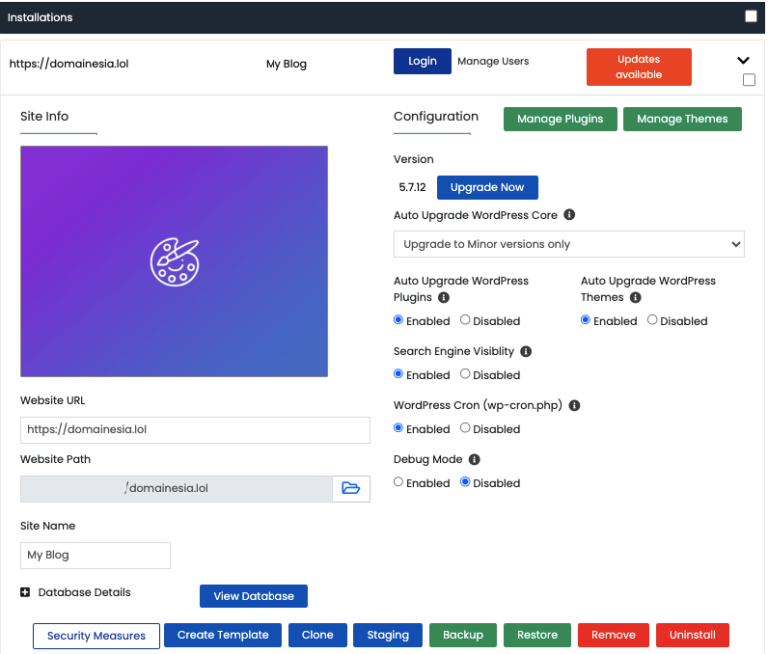Click the blue Login button

pos(422,61)
